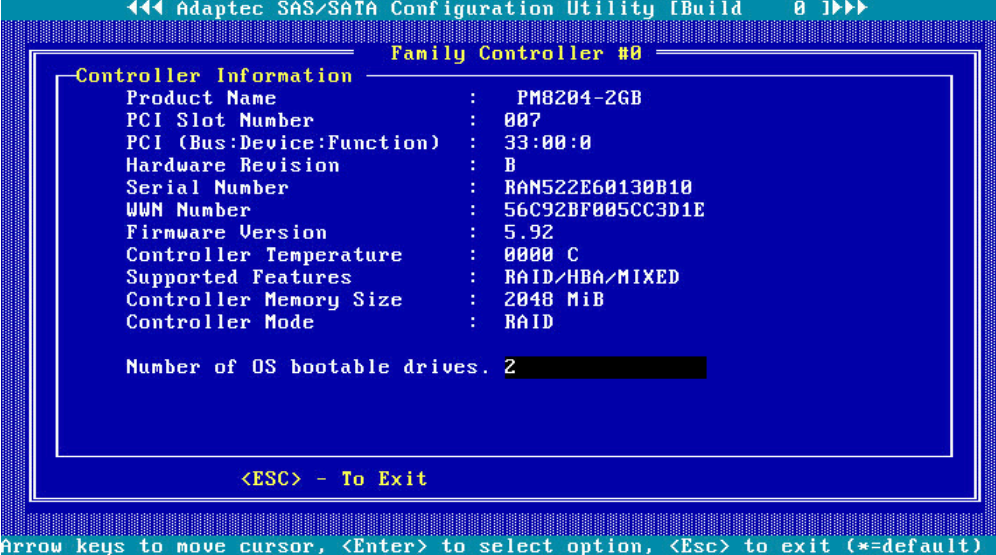Image resolution: width=996 pixels, height=555 pixels.
Task: Click the Number of OS bootable drives field
Action: point(605,367)
